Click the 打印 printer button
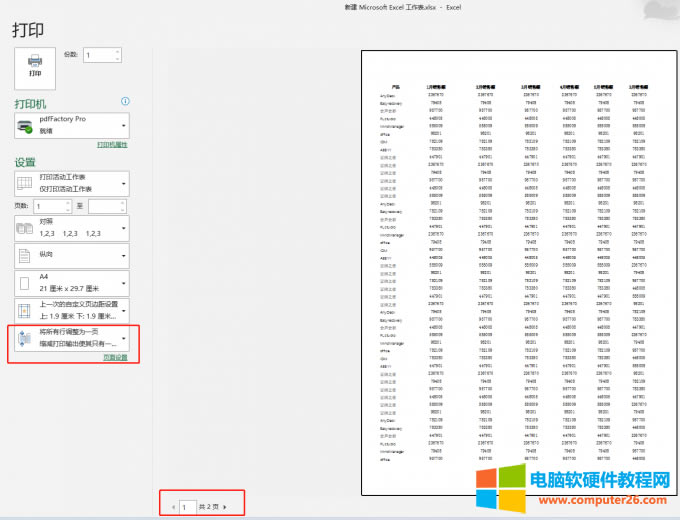This screenshot has height=520, width=680. [35, 66]
